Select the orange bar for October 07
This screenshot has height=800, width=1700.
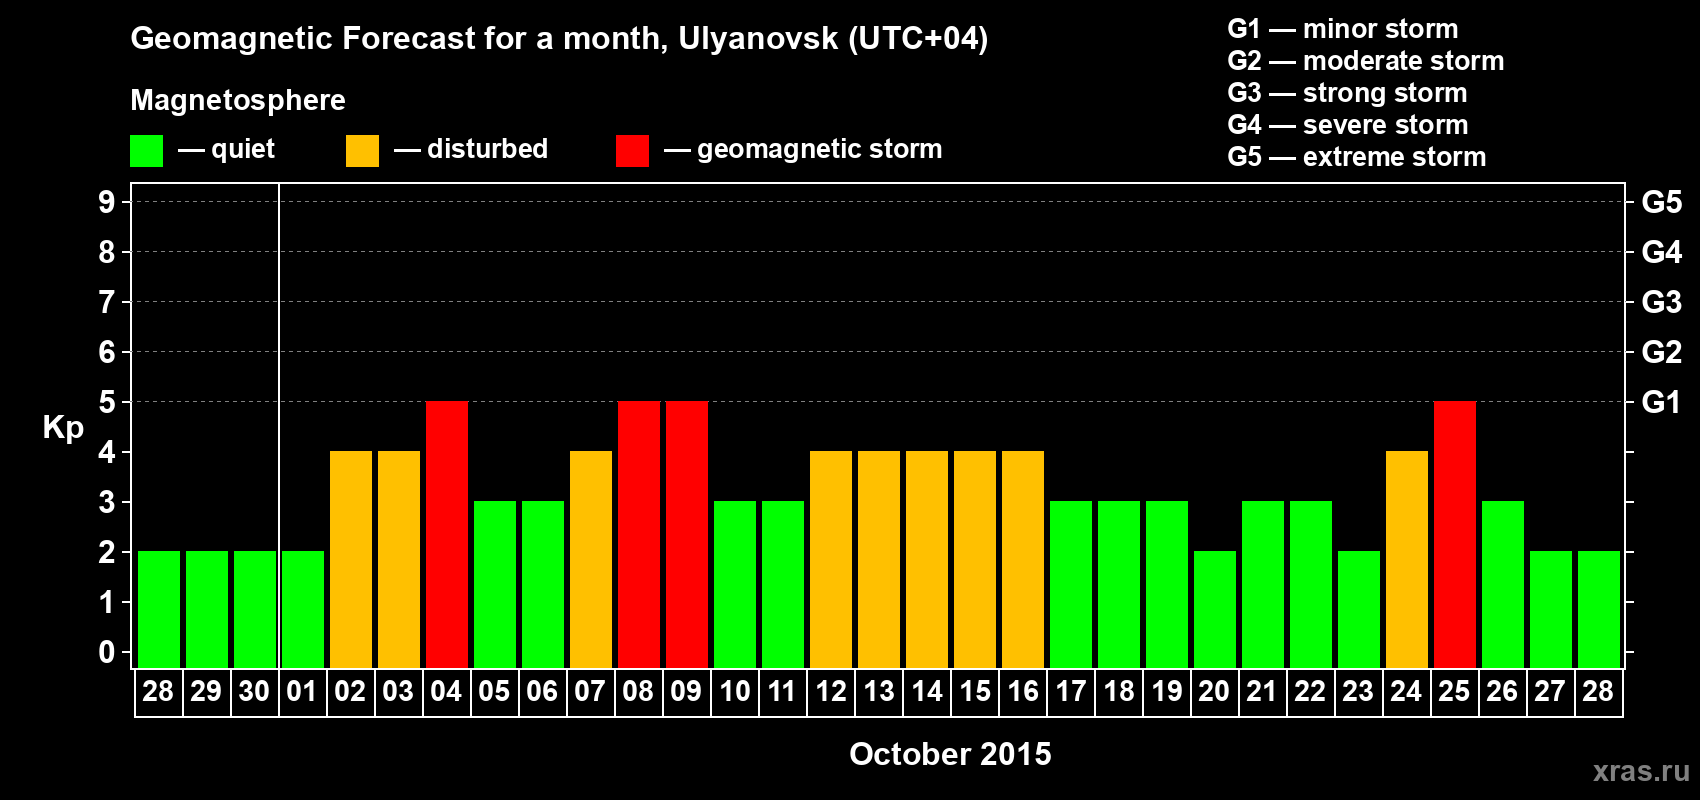tap(590, 559)
